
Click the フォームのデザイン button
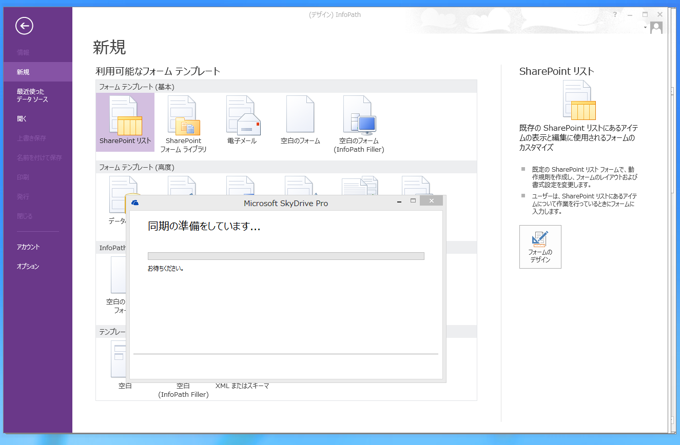540,246
